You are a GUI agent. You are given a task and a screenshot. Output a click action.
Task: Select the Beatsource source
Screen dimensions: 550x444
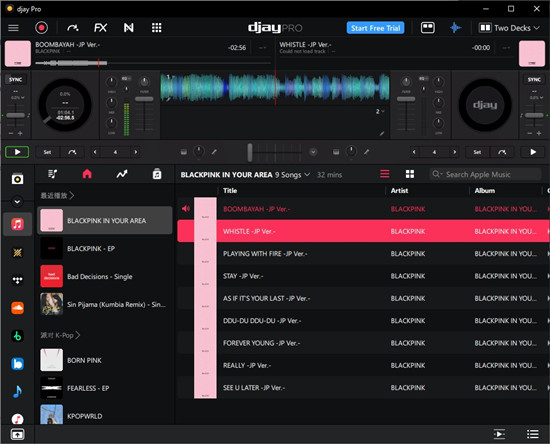click(17, 364)
